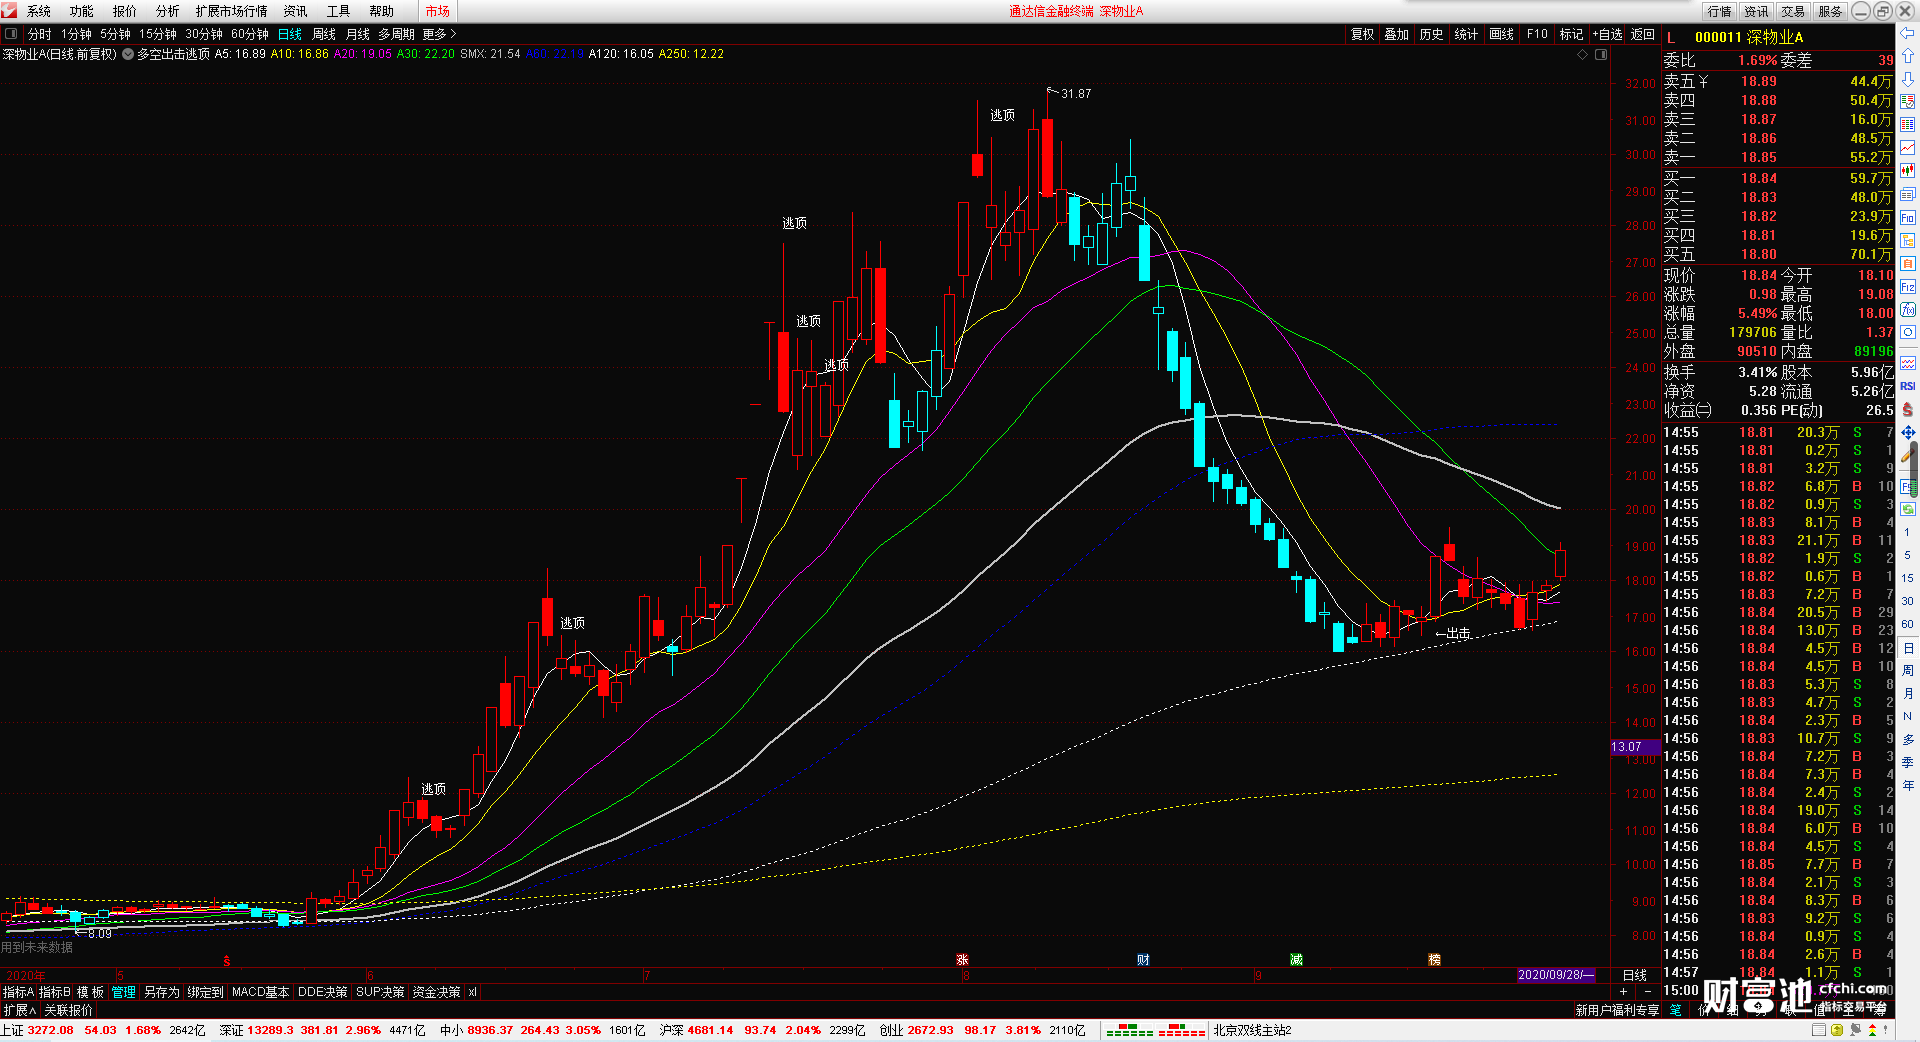The width and height of the screenshot is (1920, 1042).
Task: Click the blue circle sidebar icon
Action: tap(1908, 332)
